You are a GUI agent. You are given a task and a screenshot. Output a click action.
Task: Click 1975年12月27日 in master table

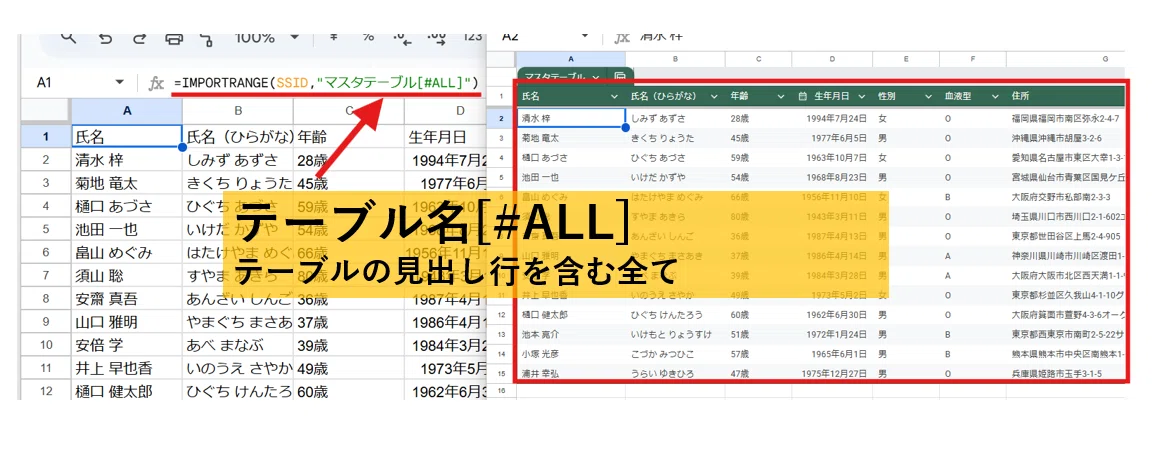(x=834, y=374)
